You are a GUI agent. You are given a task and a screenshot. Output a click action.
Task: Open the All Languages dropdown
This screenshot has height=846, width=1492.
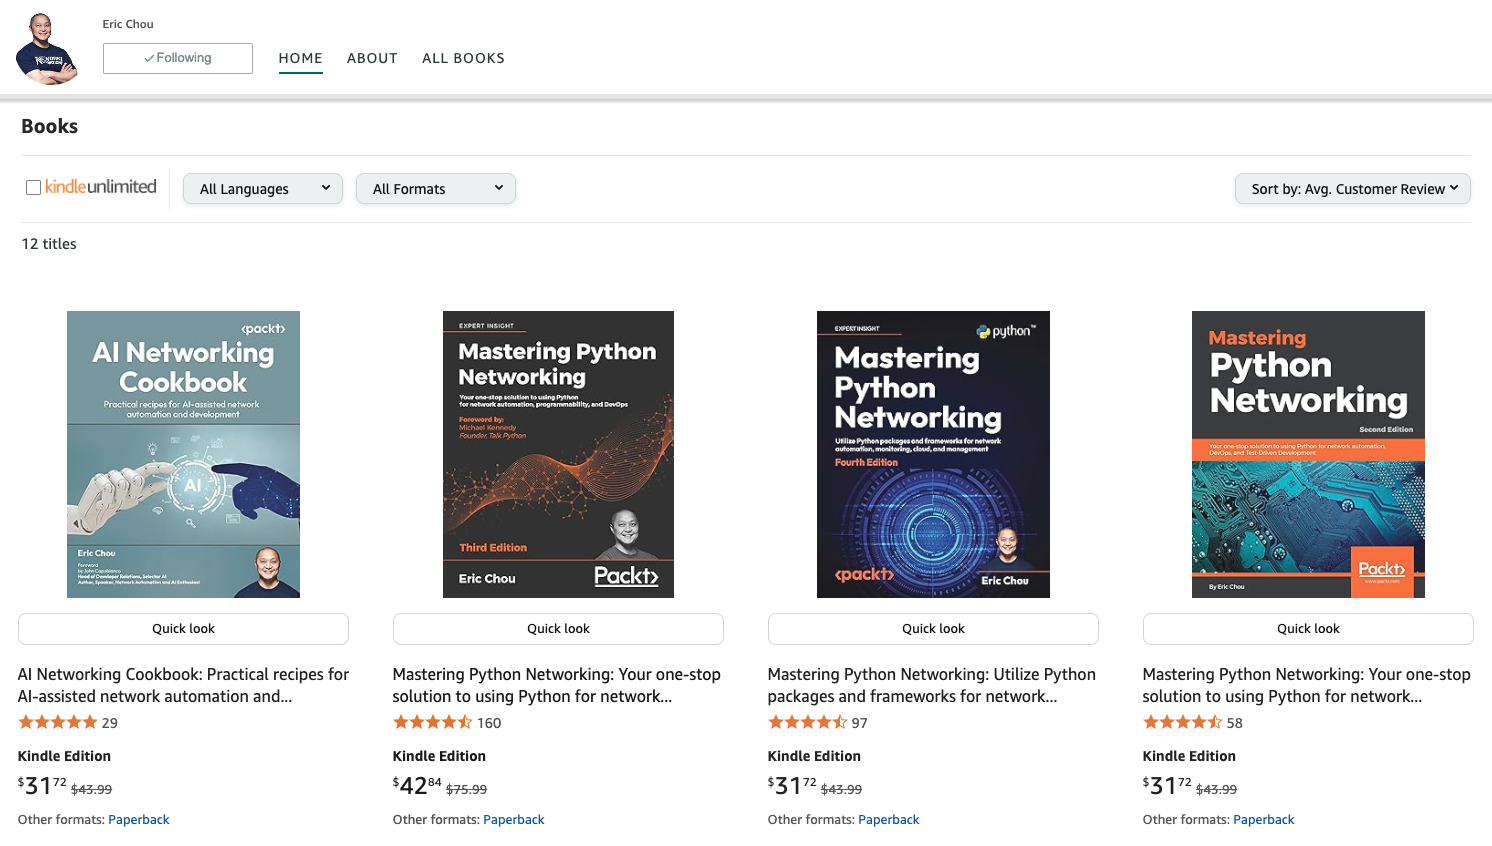pos(263,189)
